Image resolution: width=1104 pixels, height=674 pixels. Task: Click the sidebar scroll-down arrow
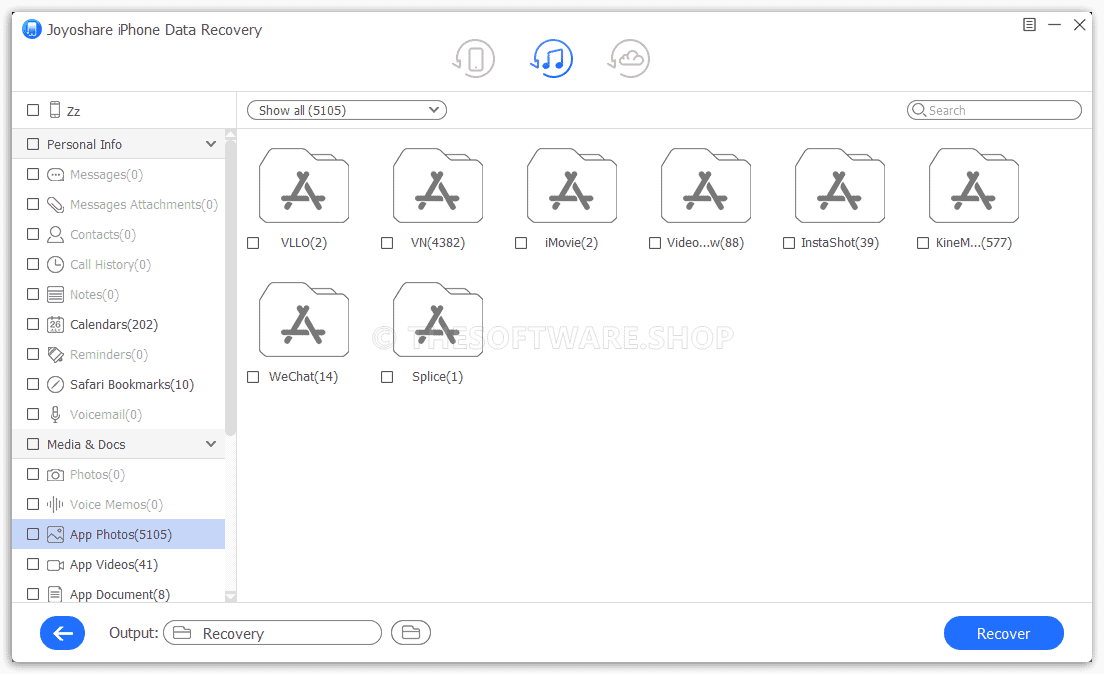click(x=230, y=597)
